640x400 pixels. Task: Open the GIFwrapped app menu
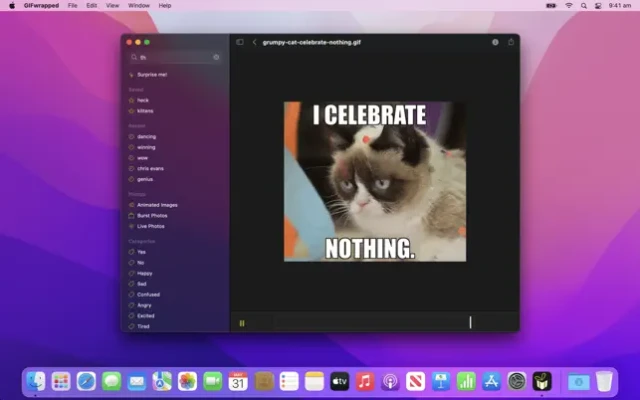click(x=41, y=6)
